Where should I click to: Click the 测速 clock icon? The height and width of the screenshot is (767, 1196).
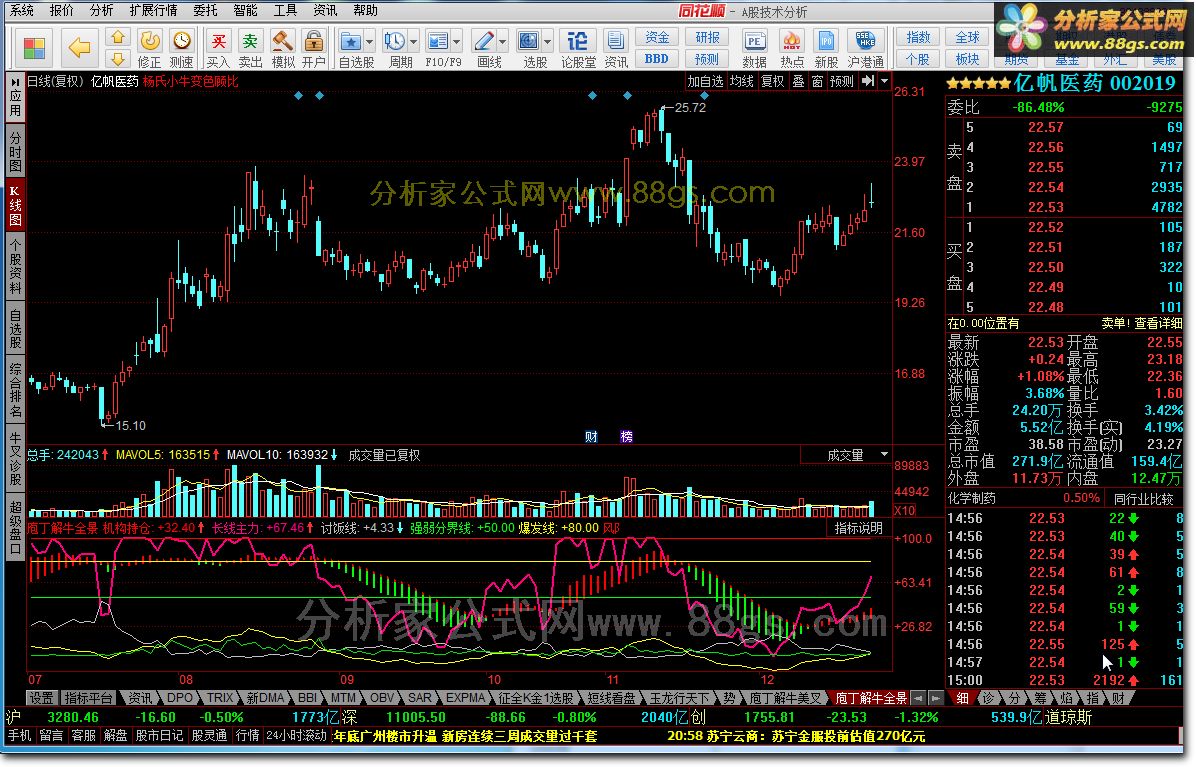pyautogui.click(x=182, y=40)
